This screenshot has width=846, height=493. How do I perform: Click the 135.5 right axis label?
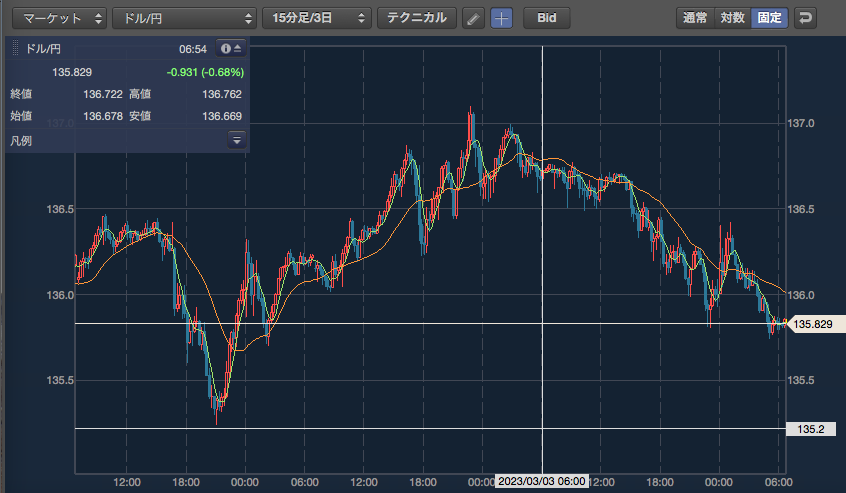[x=801, y=380]
